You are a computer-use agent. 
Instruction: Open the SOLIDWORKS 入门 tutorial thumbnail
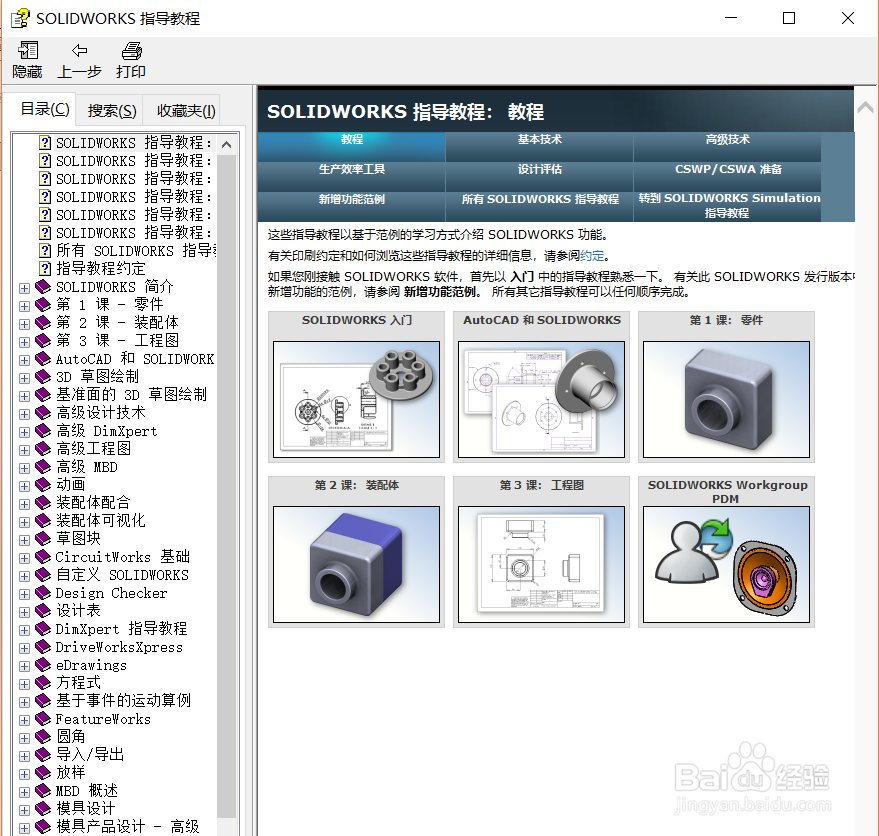[x=357, y=399]
